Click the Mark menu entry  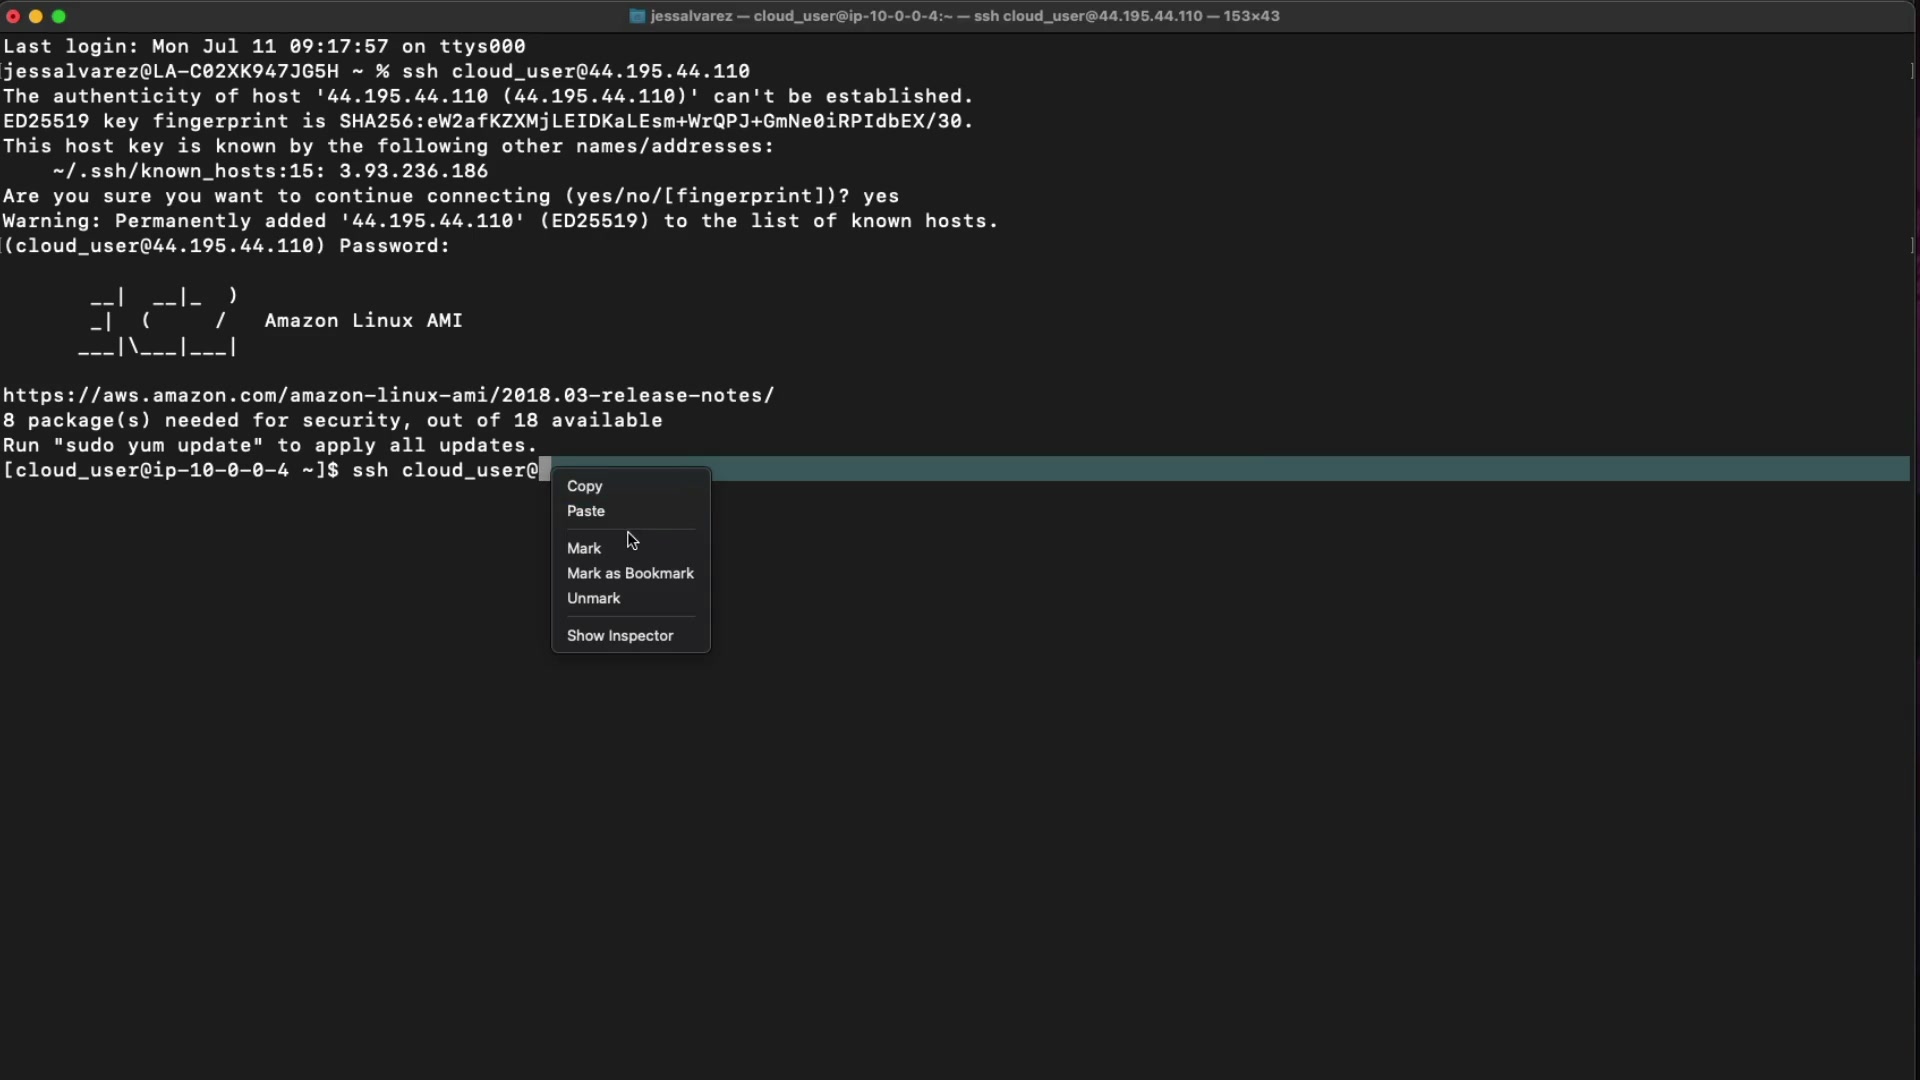click(x=584, y=548)
